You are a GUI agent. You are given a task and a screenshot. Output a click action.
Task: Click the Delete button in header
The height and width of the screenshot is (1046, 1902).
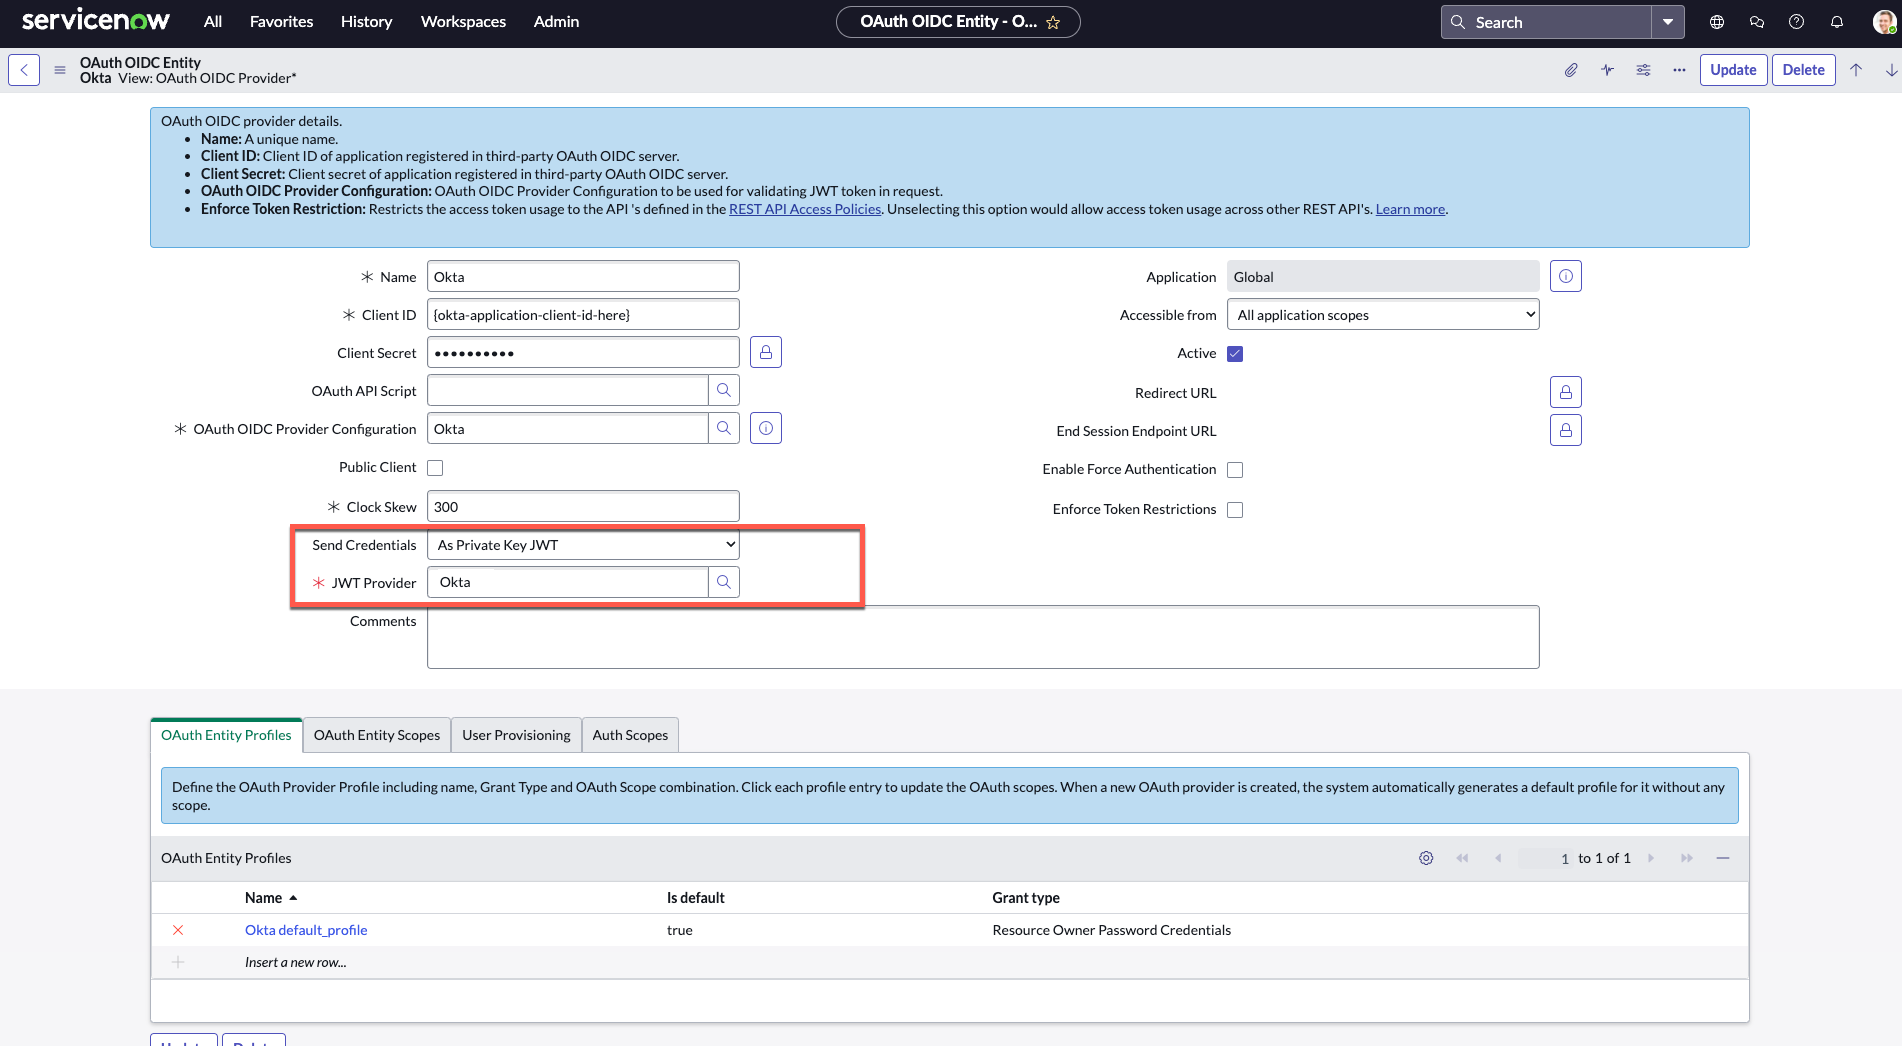1803,70
